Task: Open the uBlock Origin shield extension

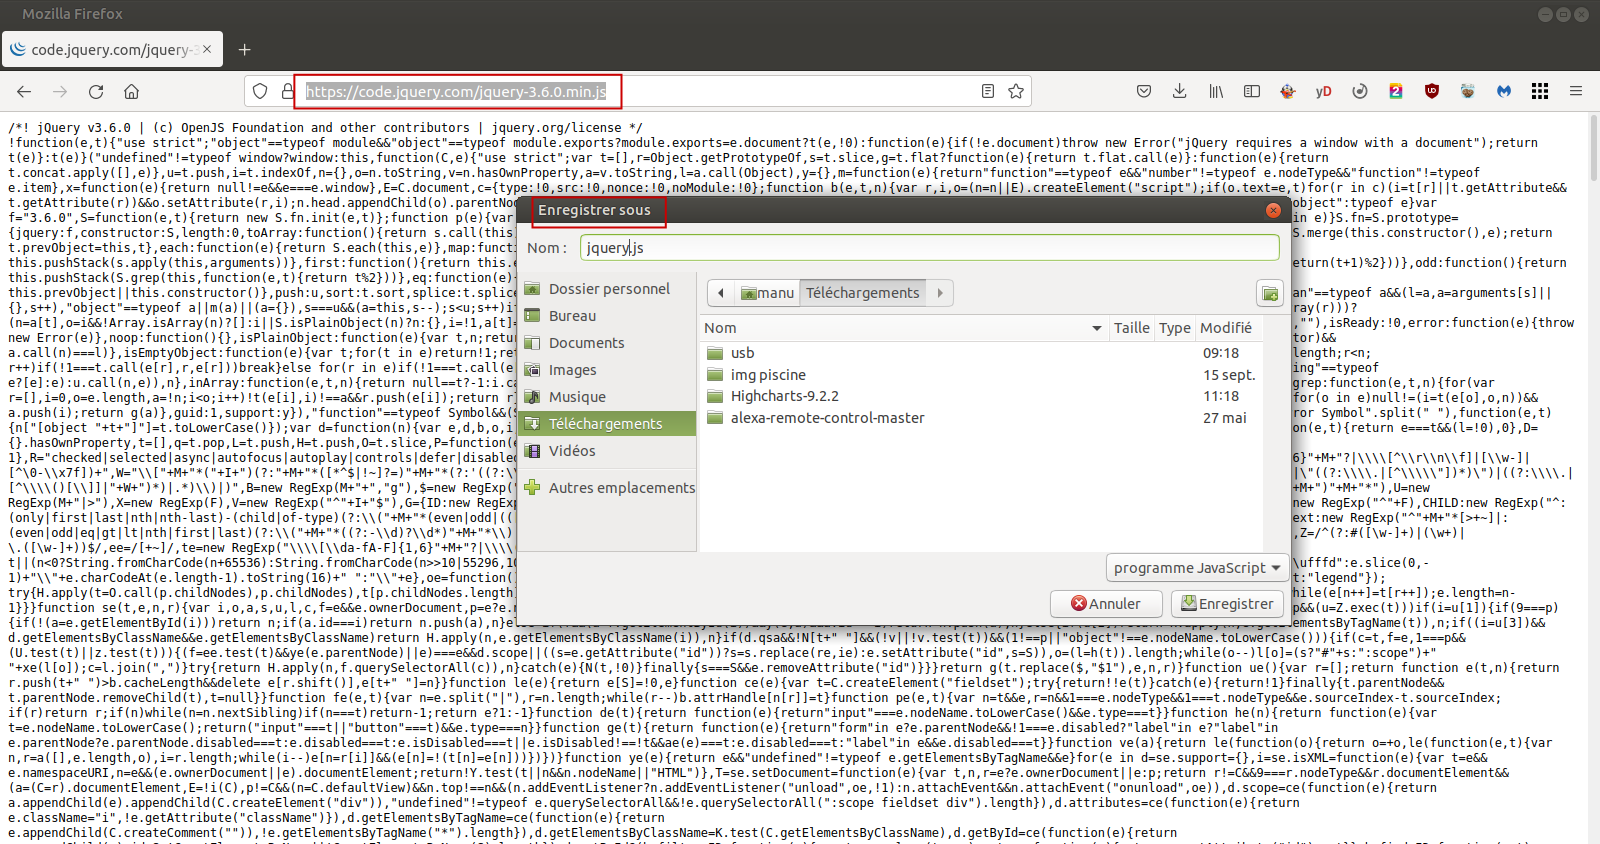Action: (1432, 91)
